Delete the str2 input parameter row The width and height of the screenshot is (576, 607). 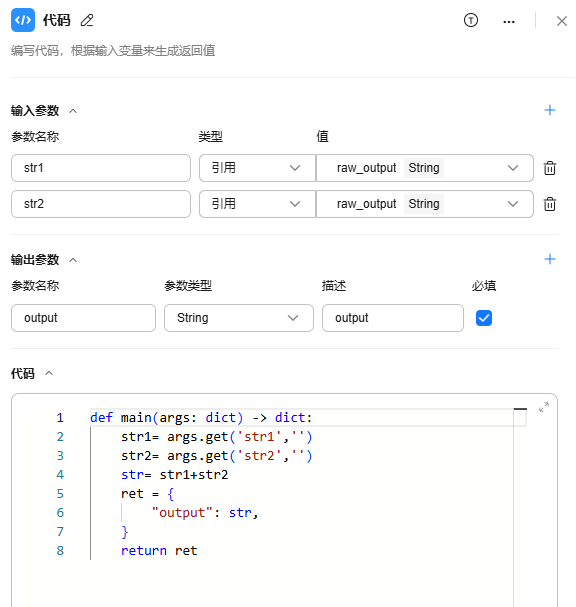click(x=550, y=204)
